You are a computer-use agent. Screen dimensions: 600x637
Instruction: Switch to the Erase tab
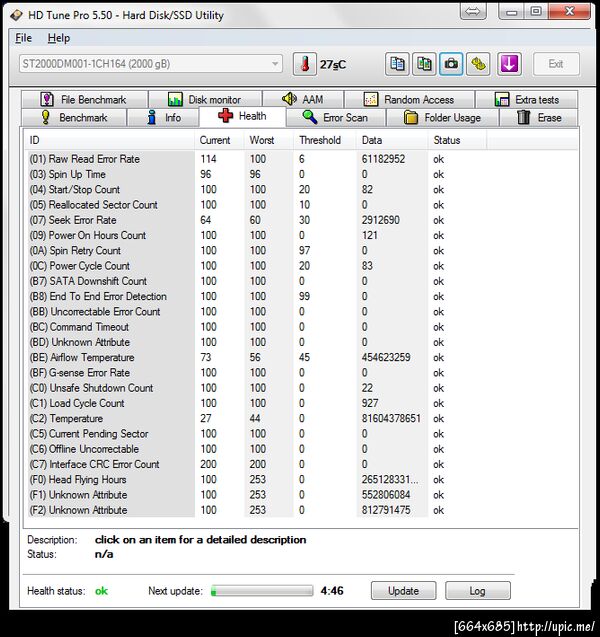tap(539, 117)
